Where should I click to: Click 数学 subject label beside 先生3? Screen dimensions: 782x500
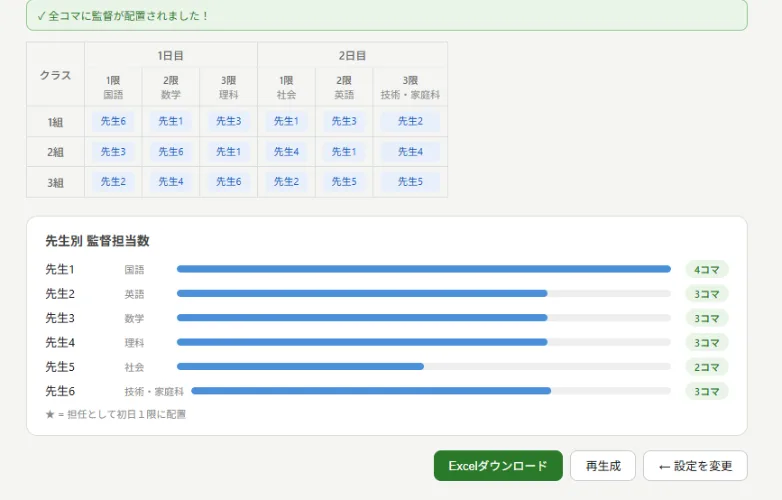(134, 319)
